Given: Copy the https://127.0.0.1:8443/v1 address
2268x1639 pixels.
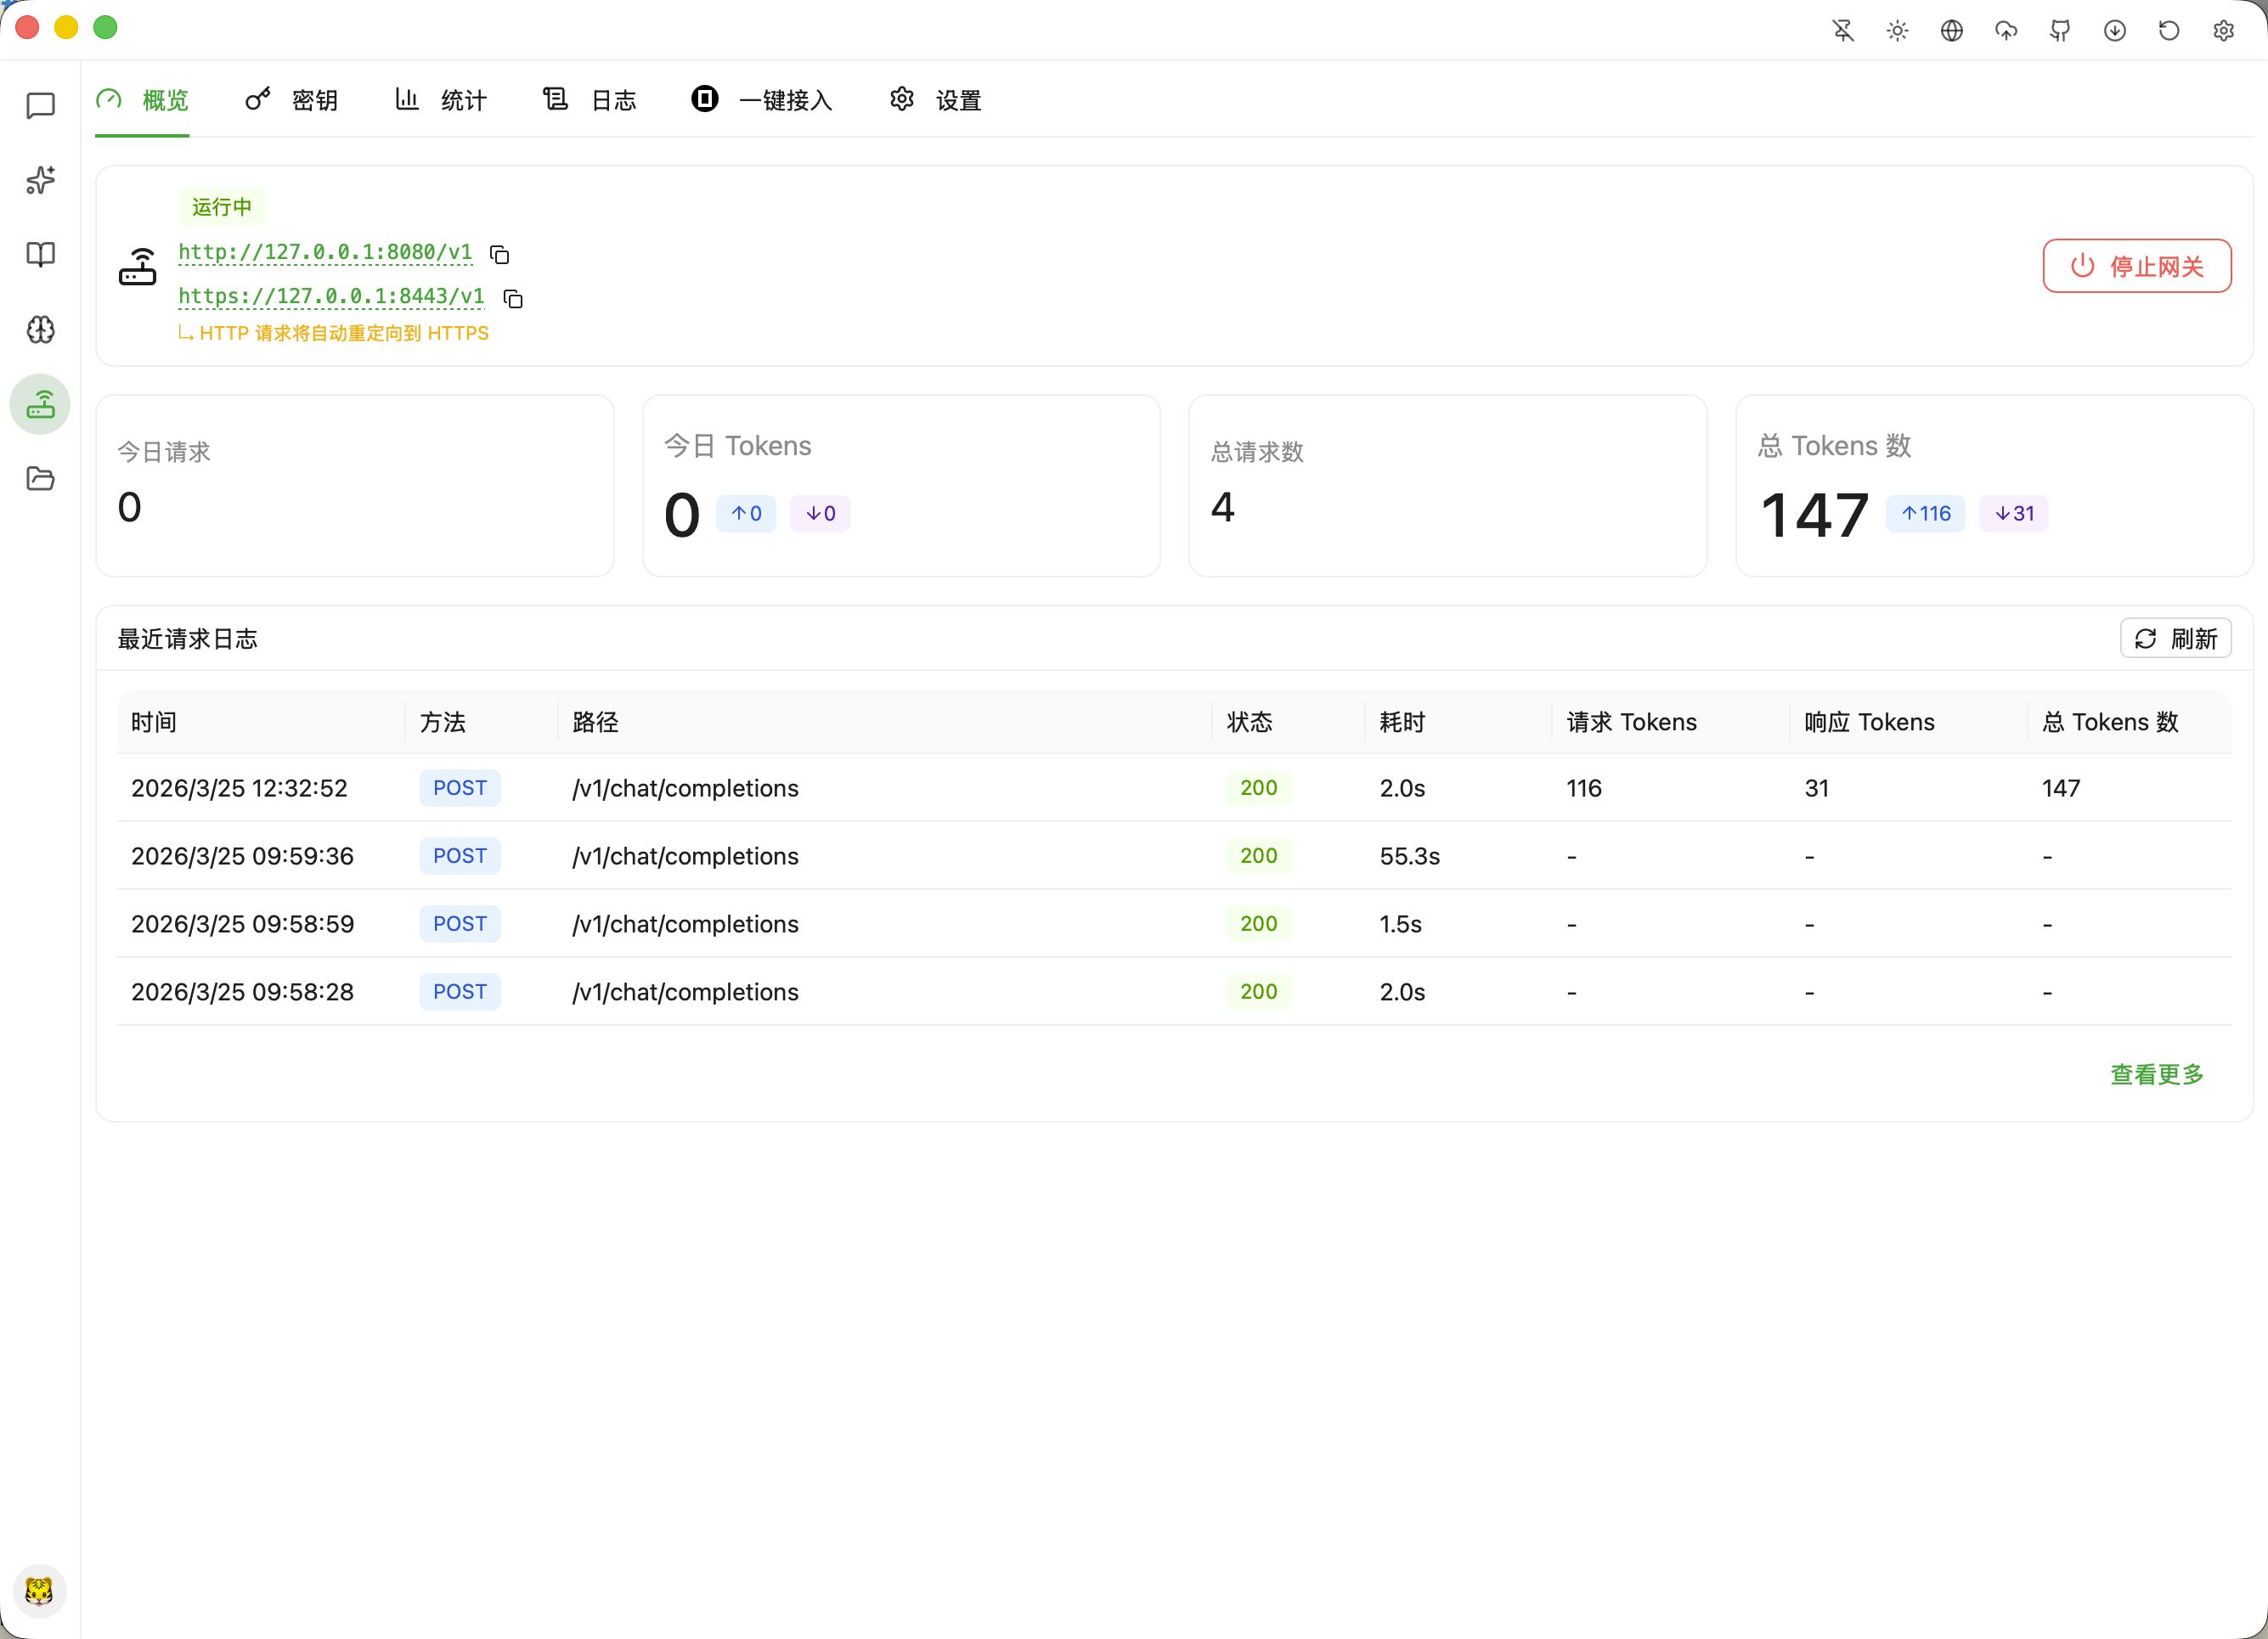Looking at the screenshot, I should [x=513, y=299].
